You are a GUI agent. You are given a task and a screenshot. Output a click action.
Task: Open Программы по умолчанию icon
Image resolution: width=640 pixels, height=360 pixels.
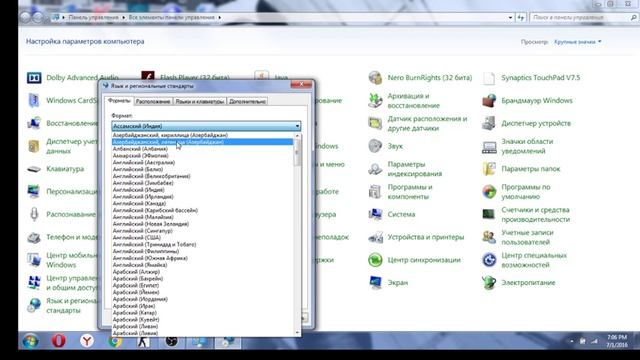[x=489, y=192]
